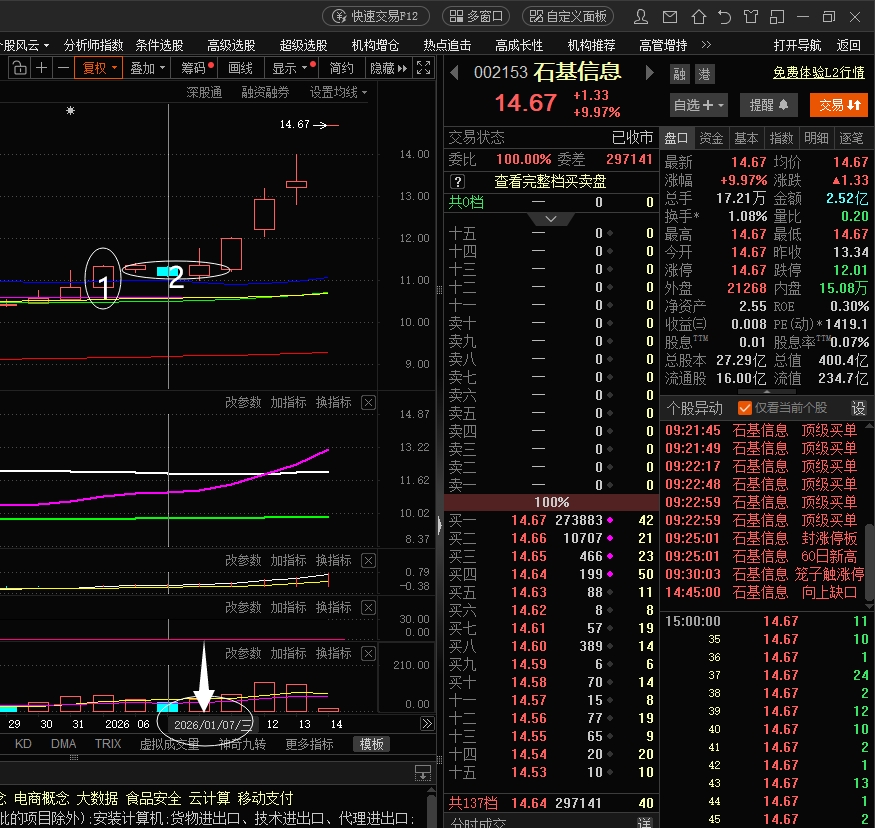Open 快速交易F12 quick trade button

(x=376, y=16)
